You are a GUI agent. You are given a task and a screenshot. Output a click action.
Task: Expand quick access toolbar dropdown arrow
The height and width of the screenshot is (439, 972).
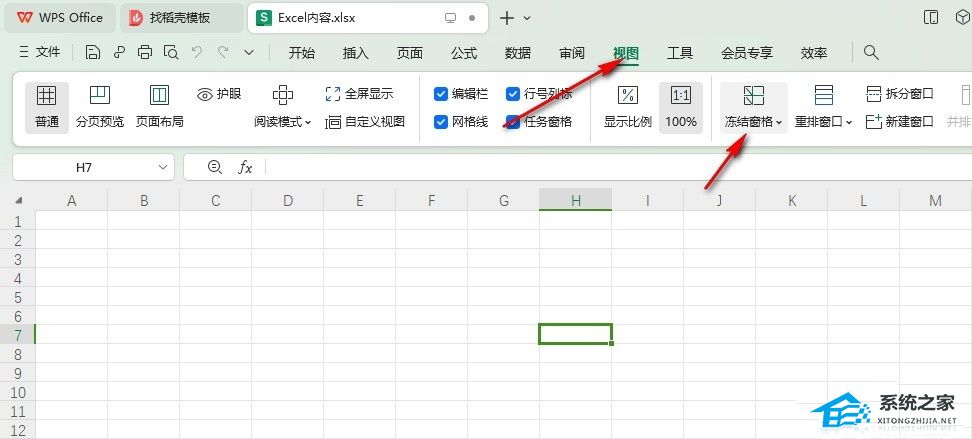click(x=249, y=53)
